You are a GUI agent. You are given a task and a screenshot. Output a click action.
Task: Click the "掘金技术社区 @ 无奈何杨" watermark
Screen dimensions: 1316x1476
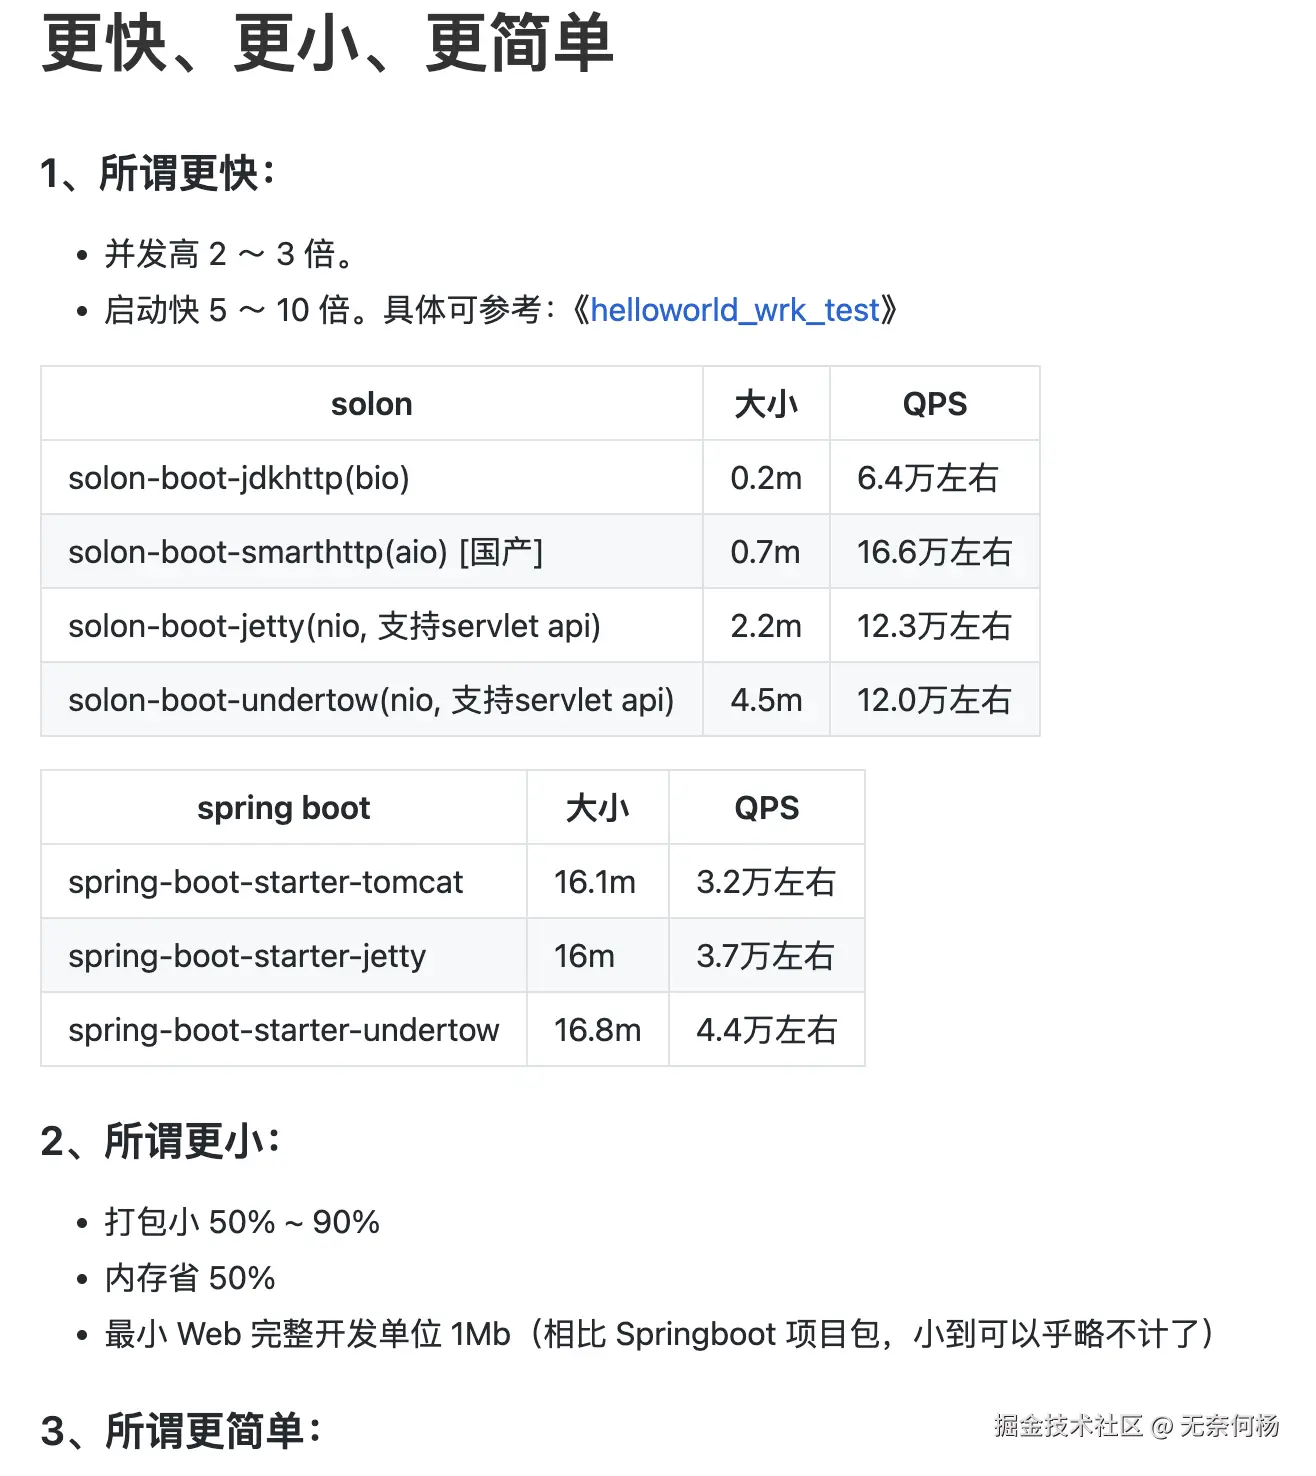click(x=1136, y=1426)
